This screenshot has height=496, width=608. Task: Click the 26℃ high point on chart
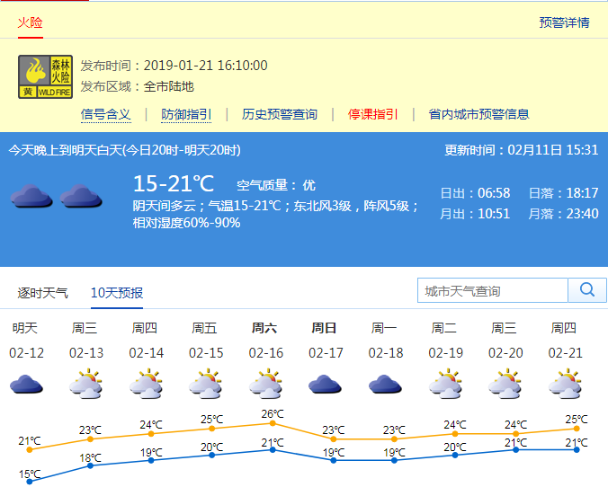273,423
